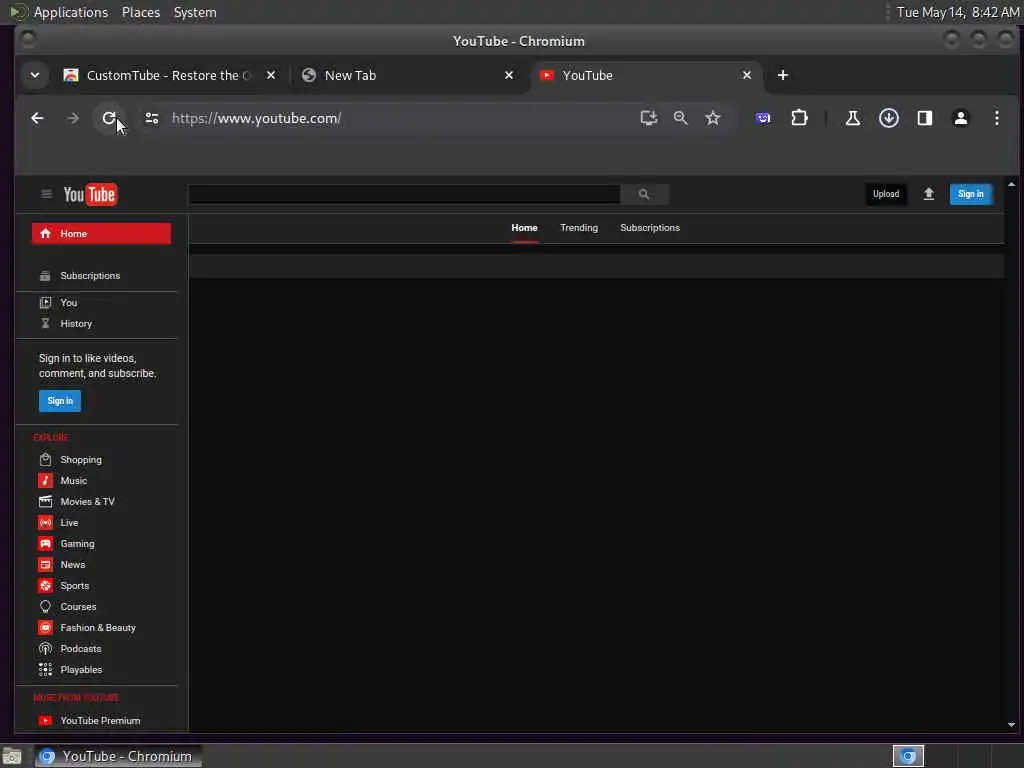This screenshot has height=768, width=1024.
Task: Open the Trending tab on YouTube
Action: pos(579,228)
